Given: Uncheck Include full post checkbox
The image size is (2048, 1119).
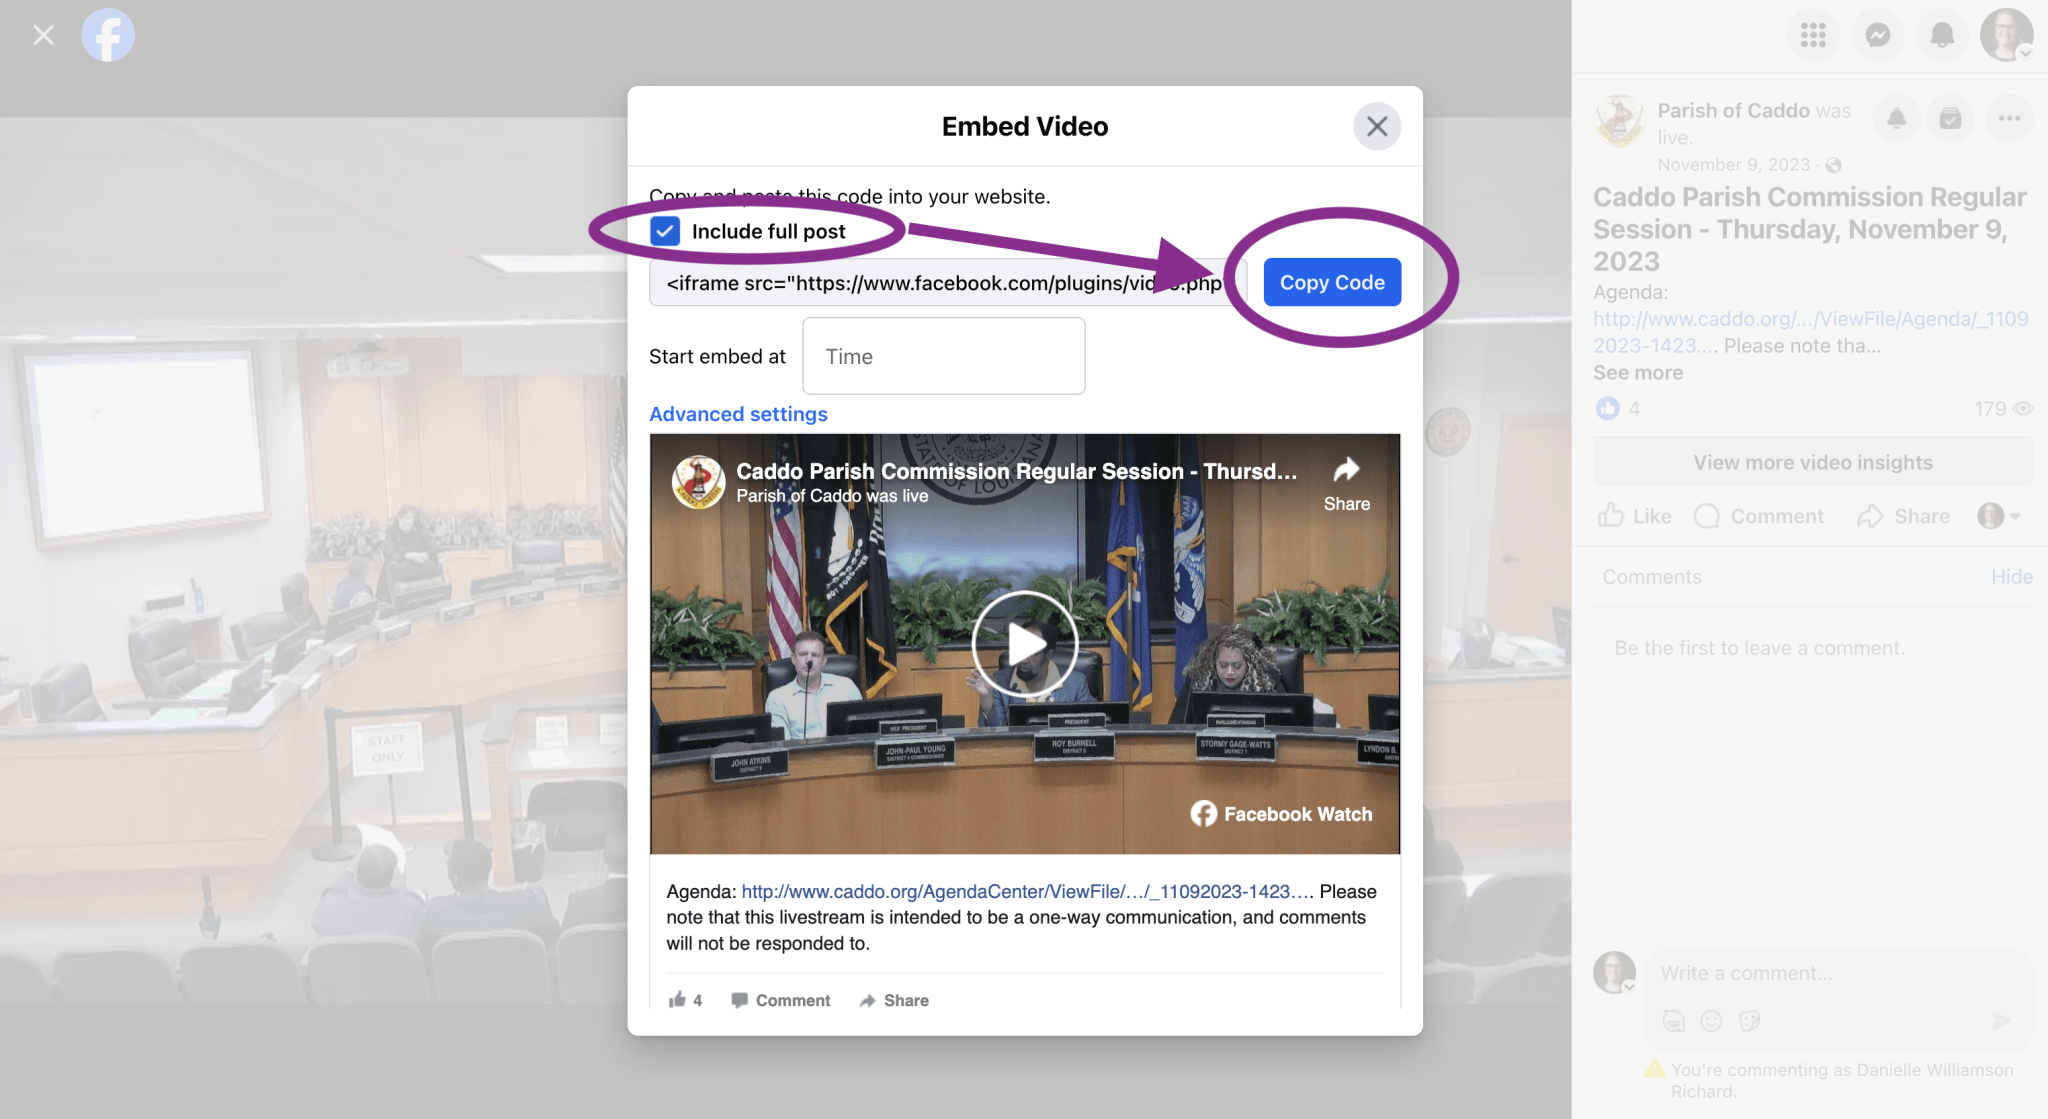Looking at the screenshot, I should [665, 232].
